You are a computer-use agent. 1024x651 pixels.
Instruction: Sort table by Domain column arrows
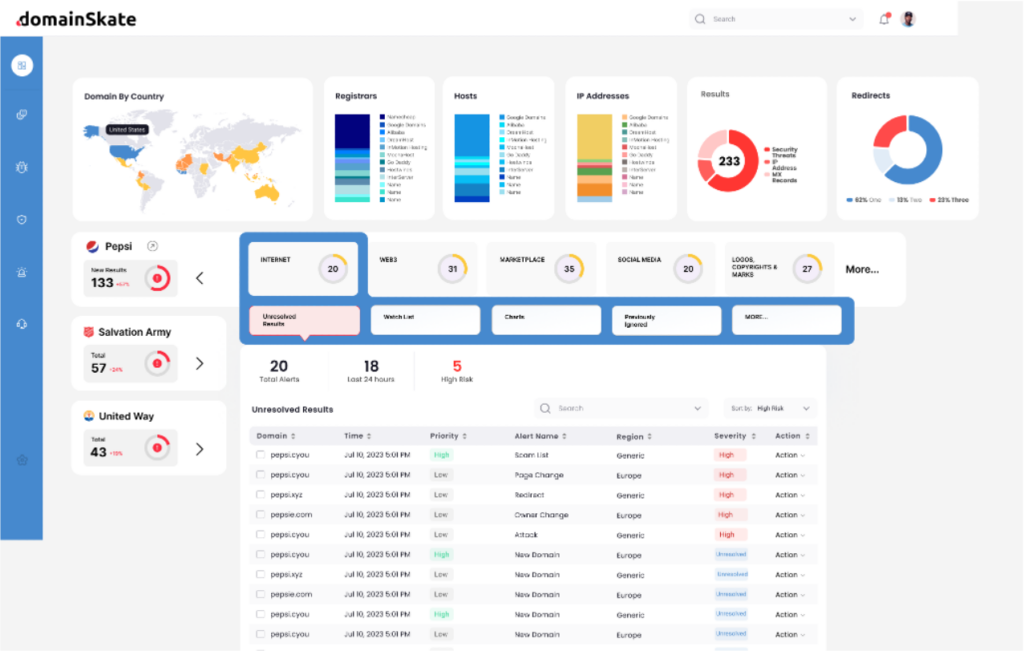pos(293,436)
